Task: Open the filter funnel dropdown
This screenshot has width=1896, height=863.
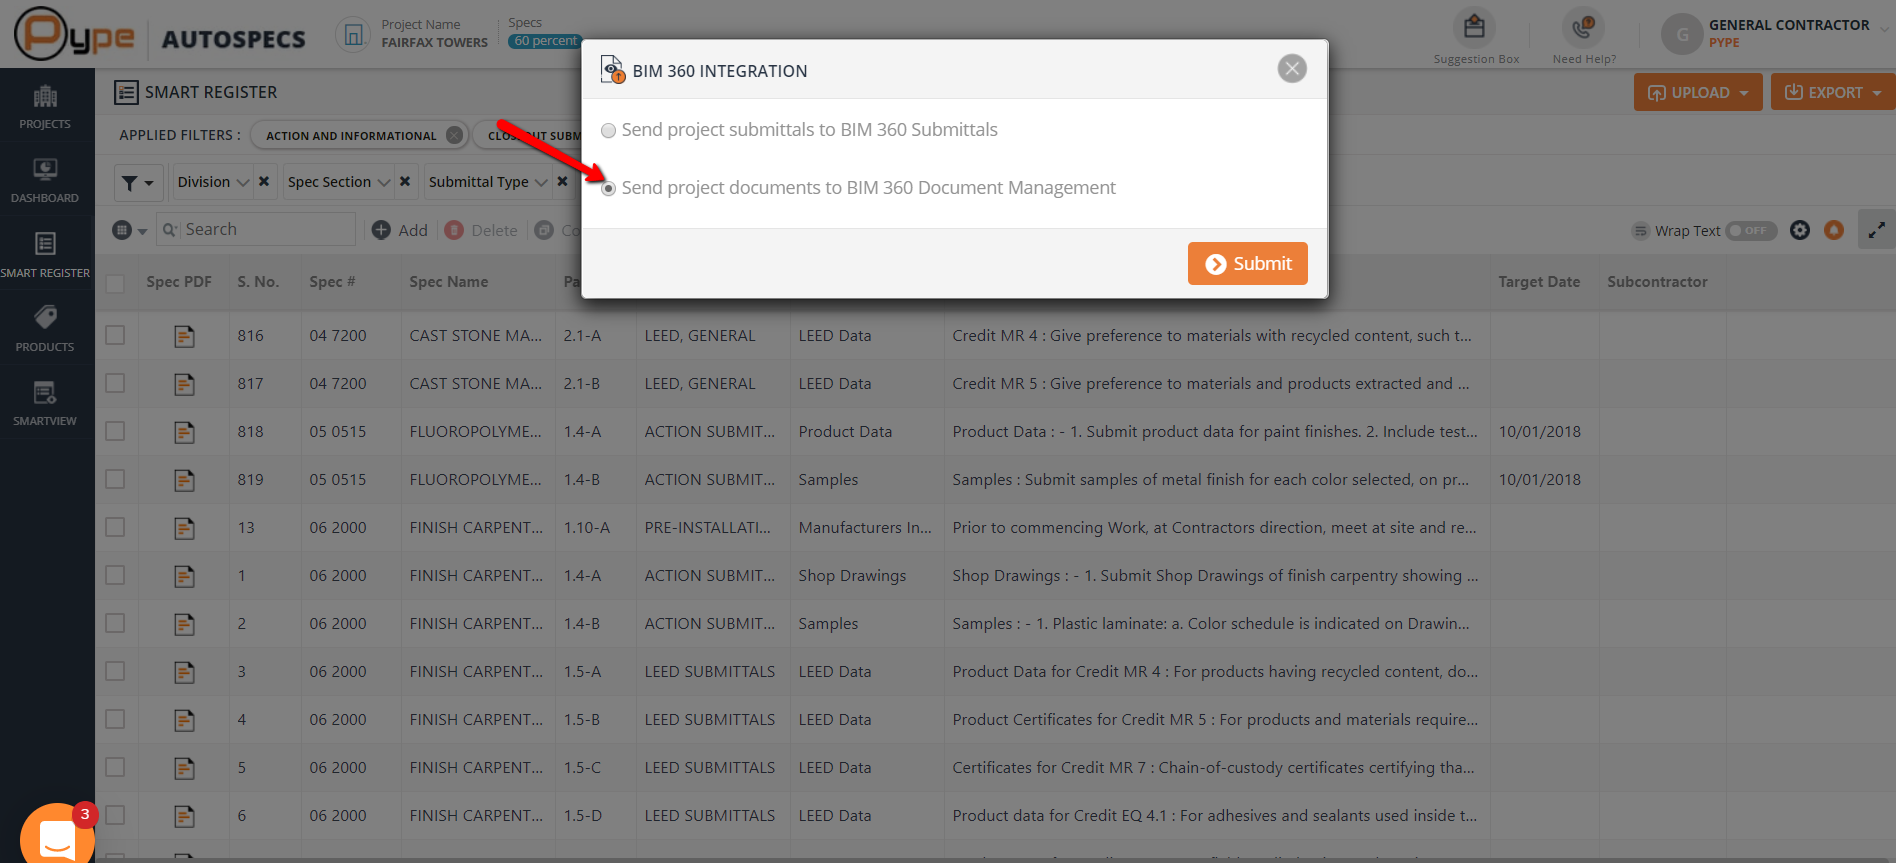Action: point(138,183)
